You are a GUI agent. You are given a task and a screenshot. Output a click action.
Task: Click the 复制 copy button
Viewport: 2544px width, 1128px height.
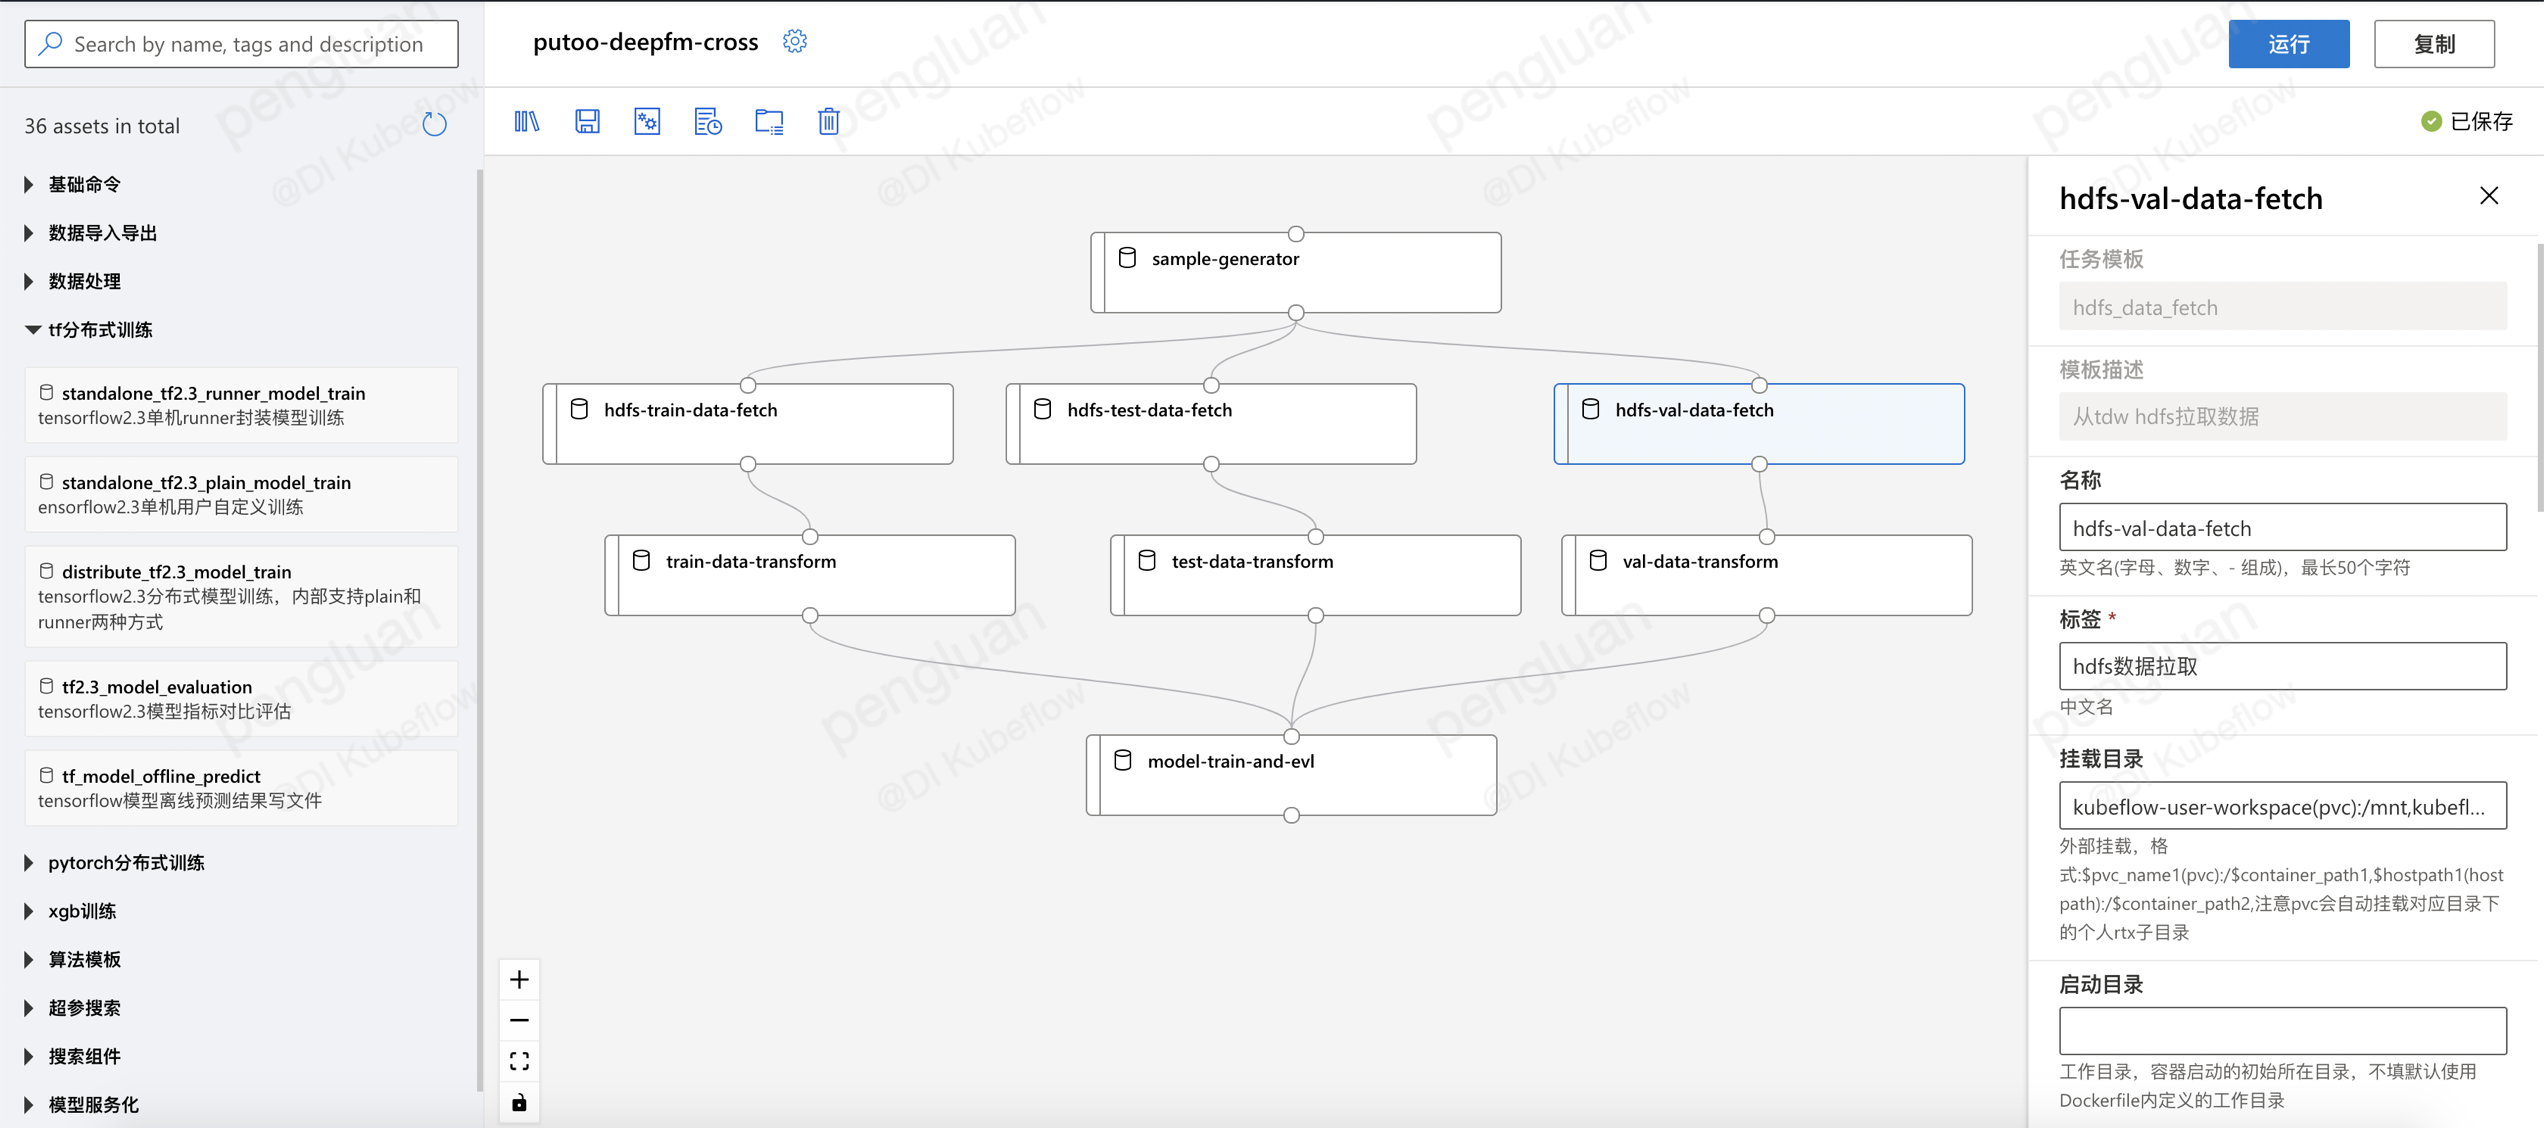(2433, 44)
